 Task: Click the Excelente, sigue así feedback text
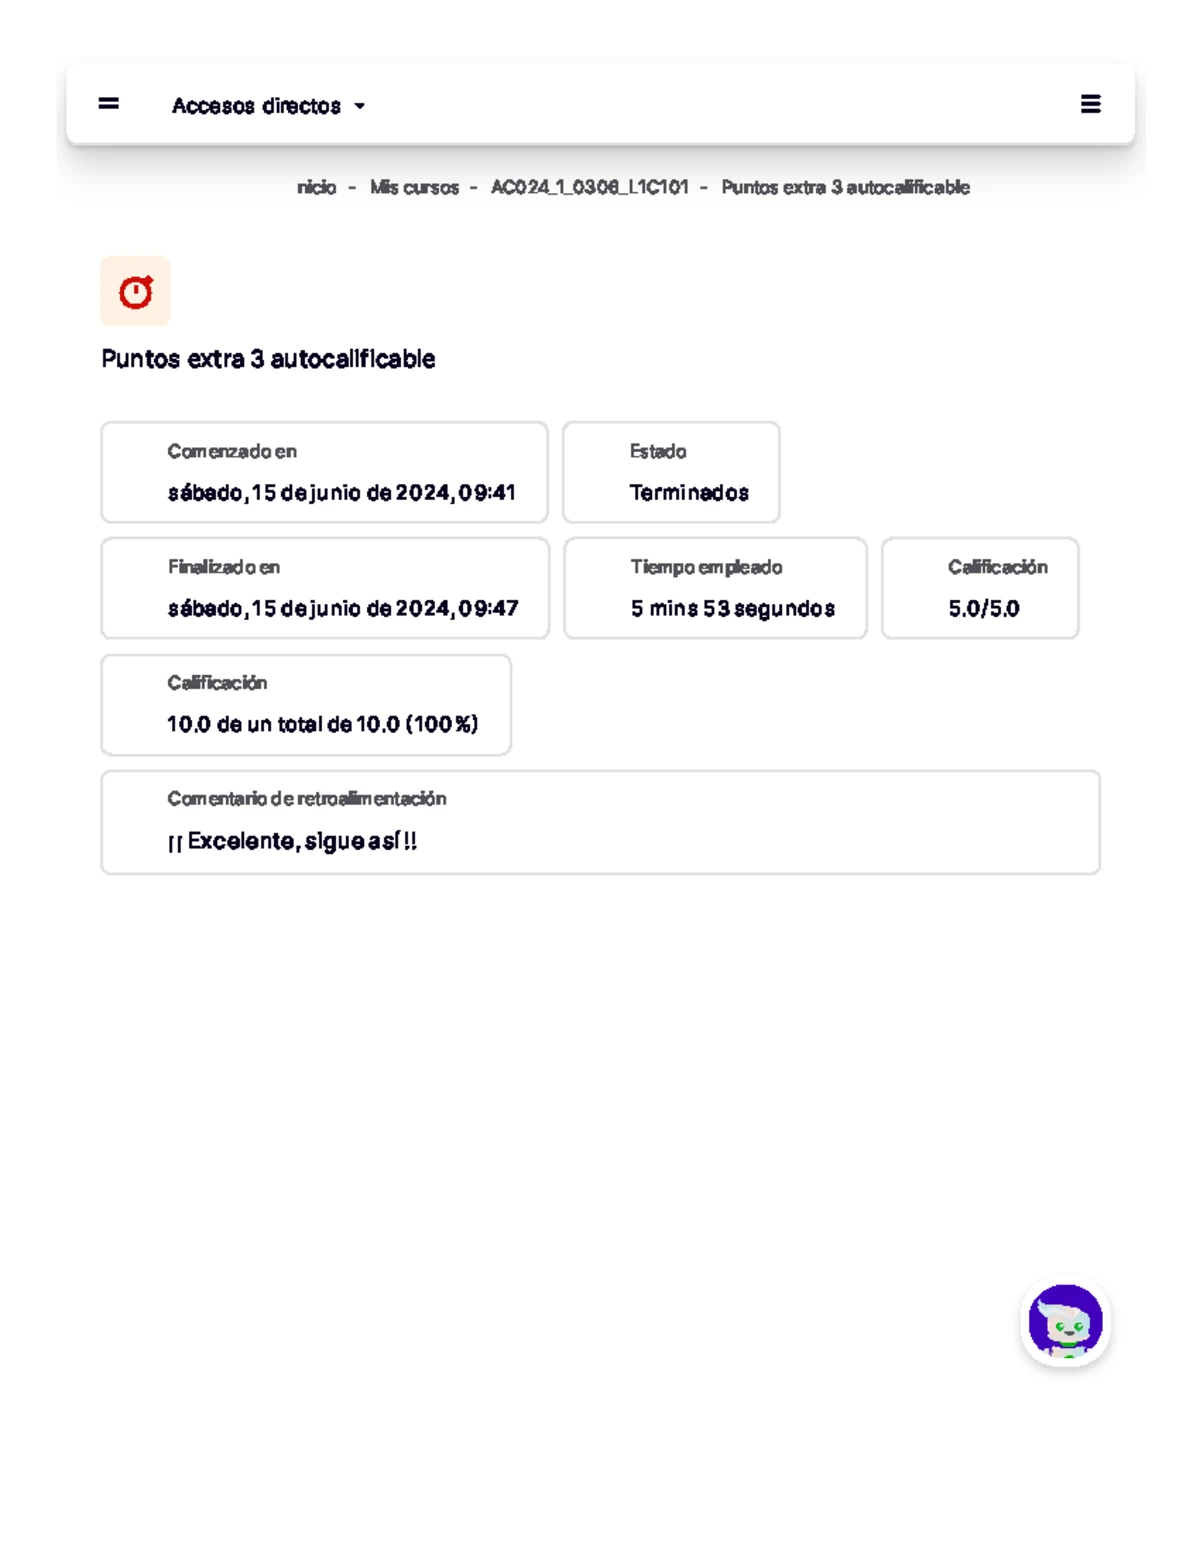pos(292,841)
